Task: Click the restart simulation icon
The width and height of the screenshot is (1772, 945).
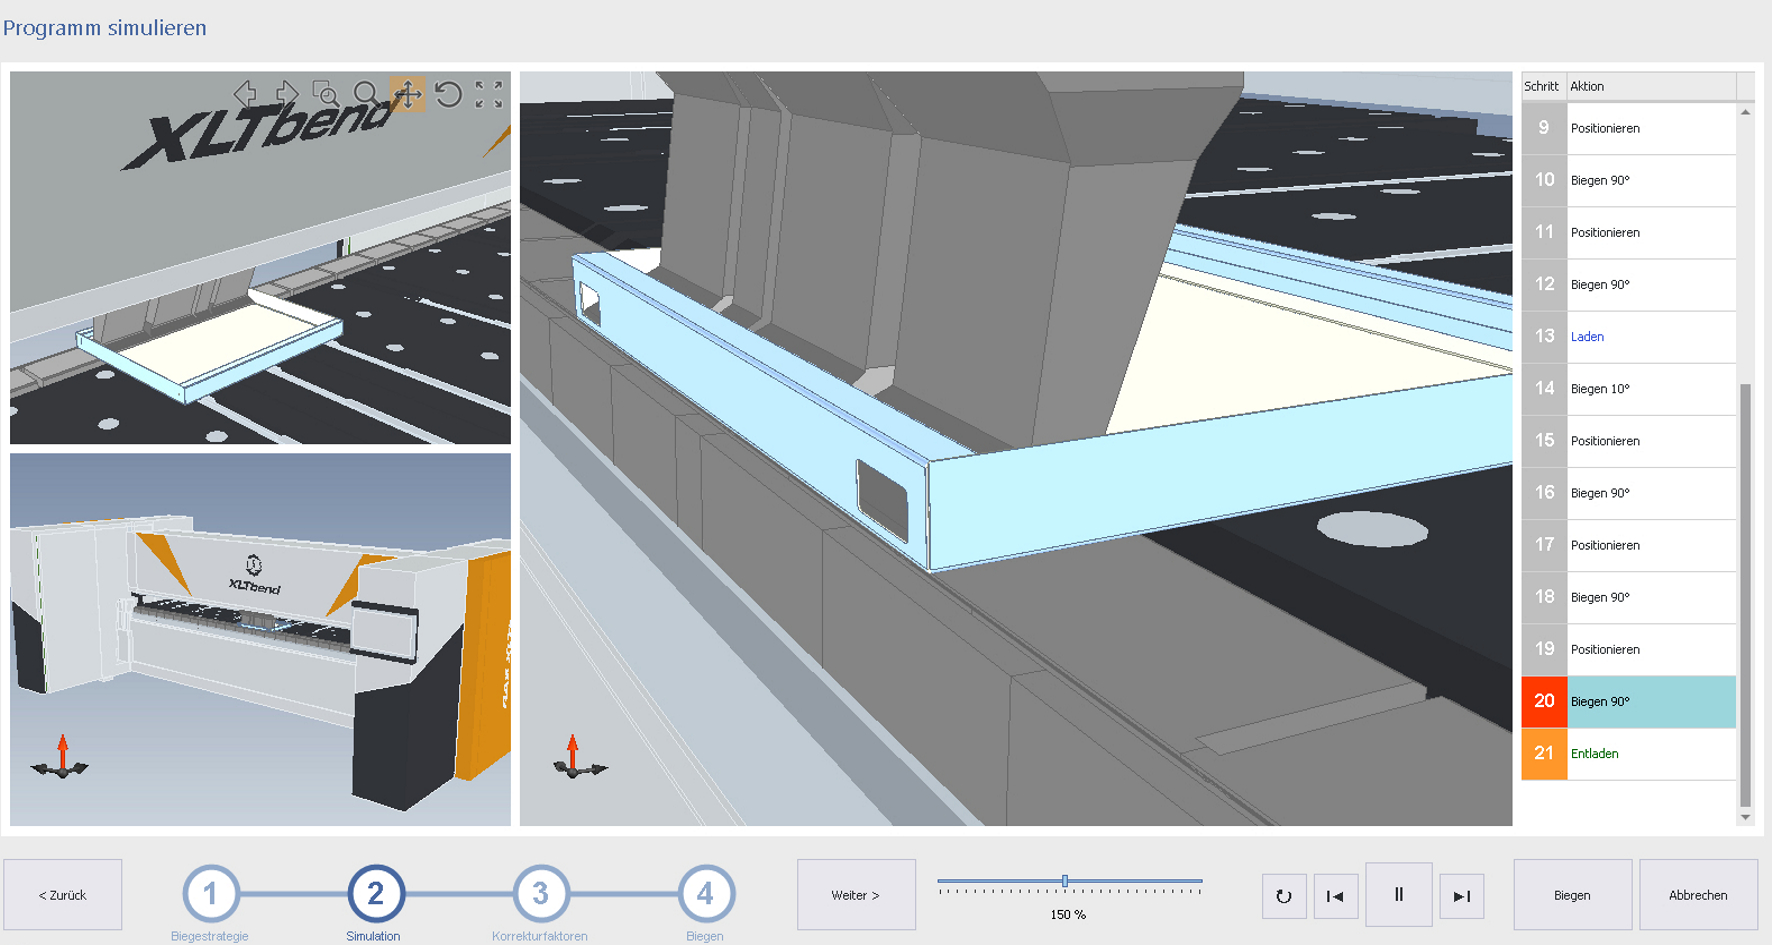Action: 1284,895
